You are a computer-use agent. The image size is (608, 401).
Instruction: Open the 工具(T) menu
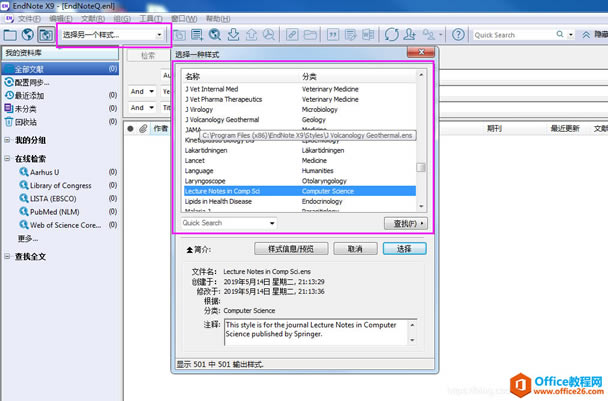point(151,19)
